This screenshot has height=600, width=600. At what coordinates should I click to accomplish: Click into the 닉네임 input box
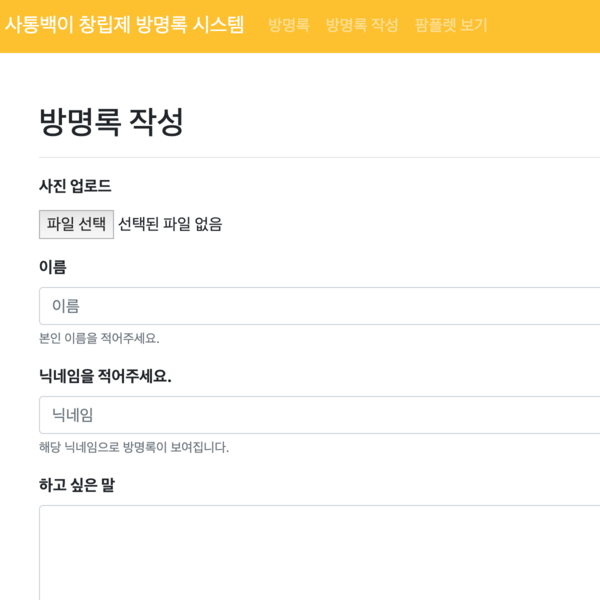click(320, 415)
